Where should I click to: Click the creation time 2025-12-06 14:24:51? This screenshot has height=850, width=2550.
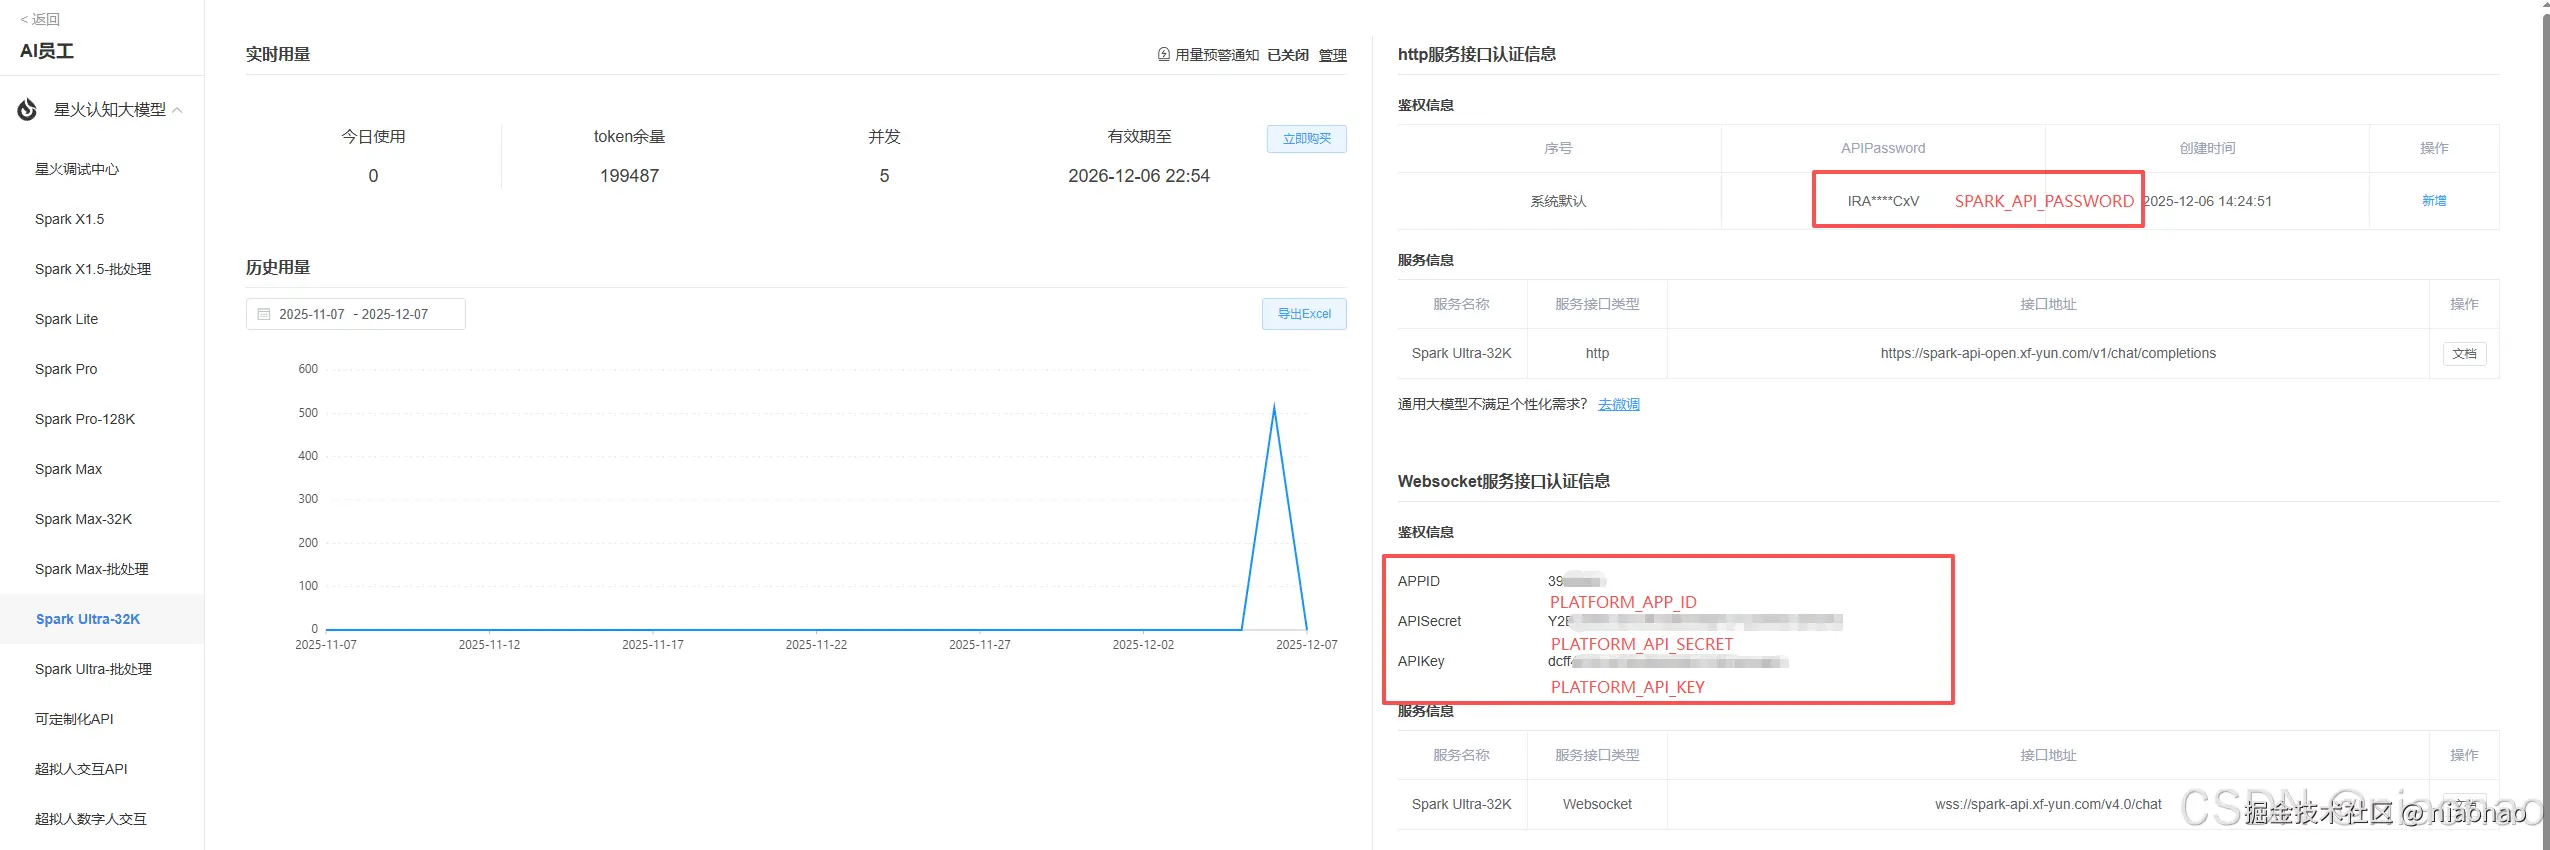(x=2207, y=201)
